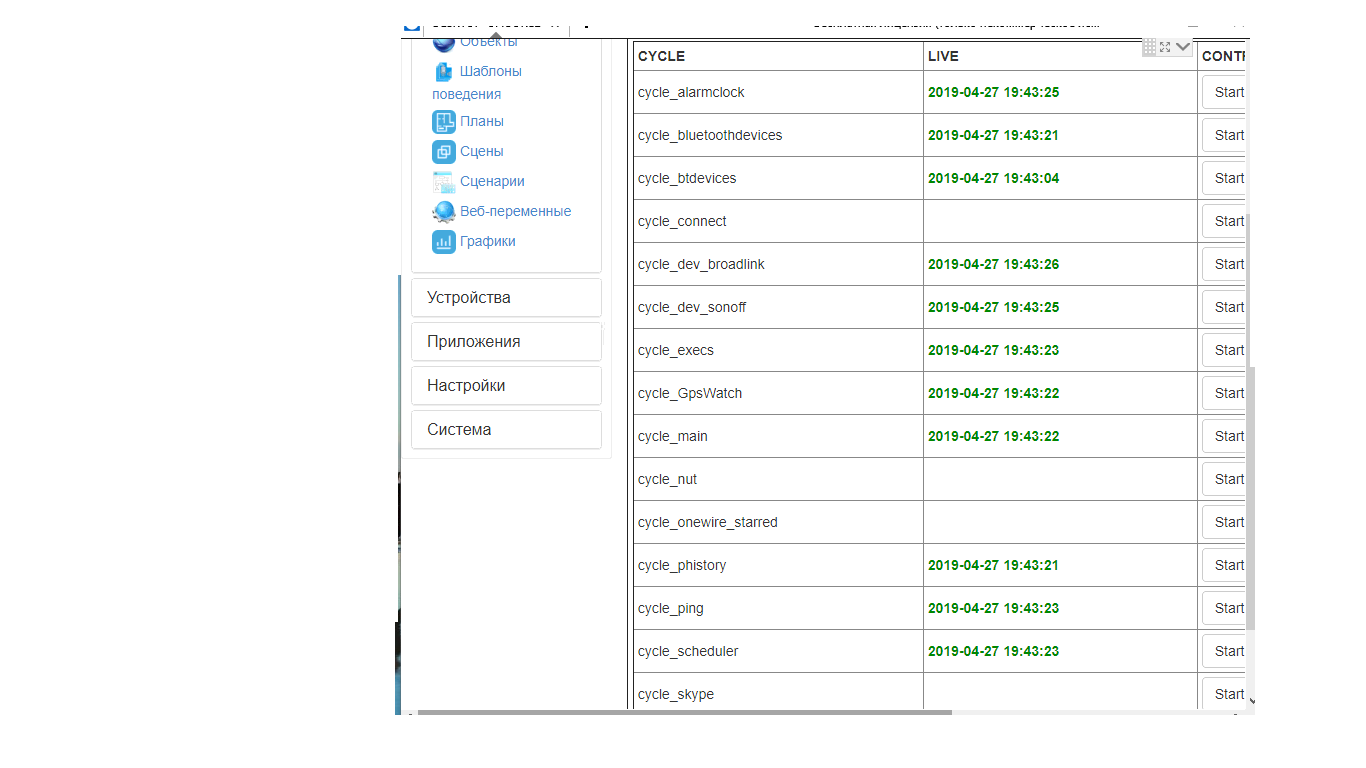Start the cycle_execs cycle
The width and height of the screenshot is (1366, 768).
point(1224,350)
